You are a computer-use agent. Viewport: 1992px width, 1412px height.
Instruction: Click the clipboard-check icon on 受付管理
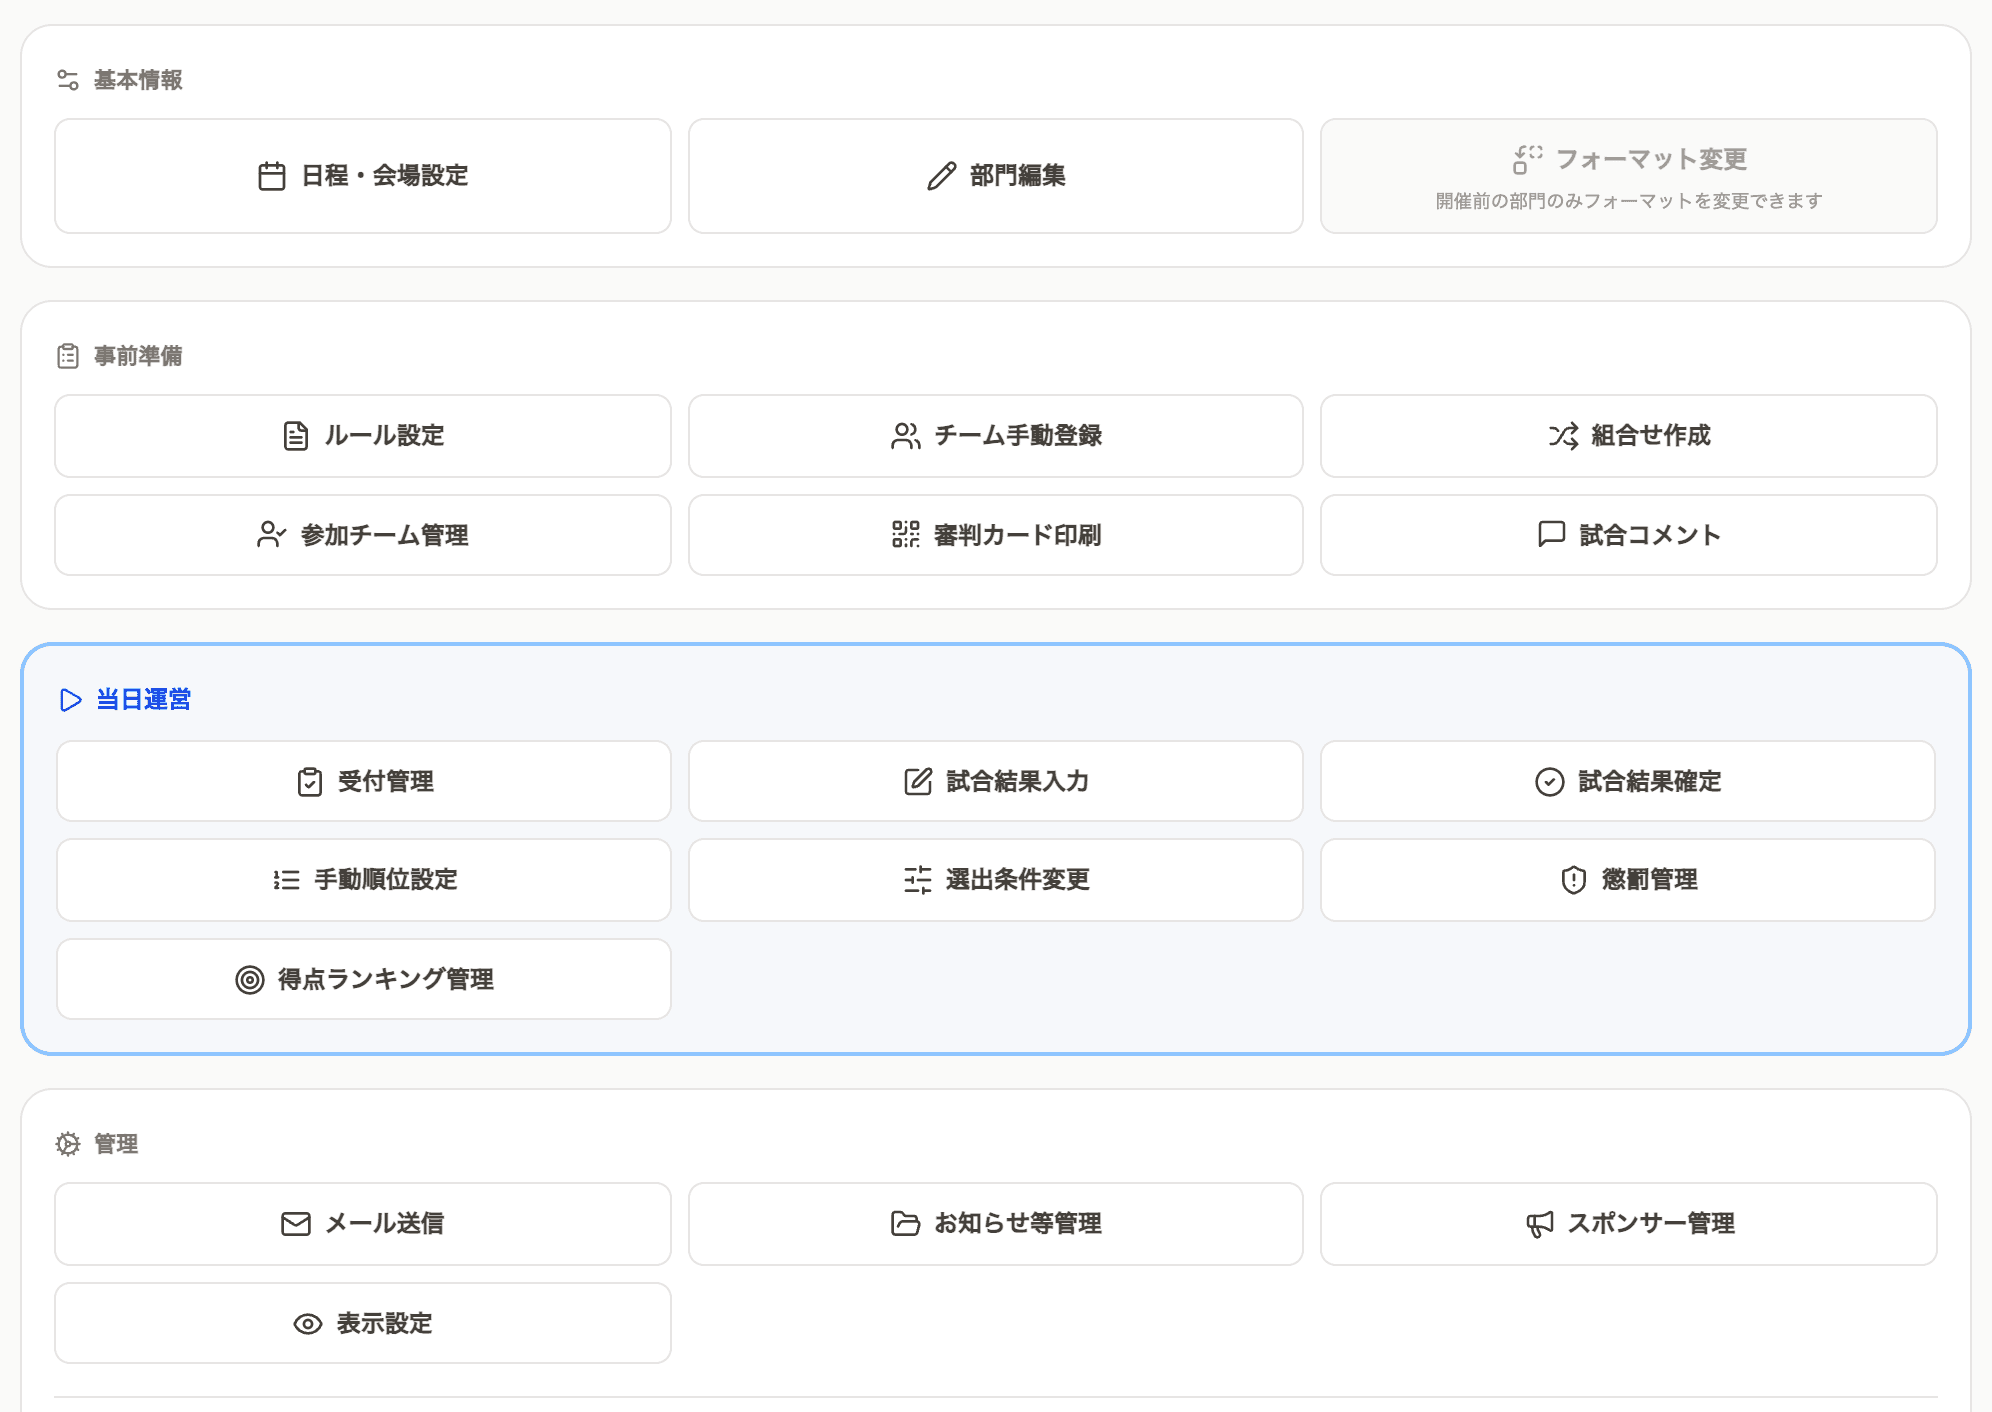[310, 782]
